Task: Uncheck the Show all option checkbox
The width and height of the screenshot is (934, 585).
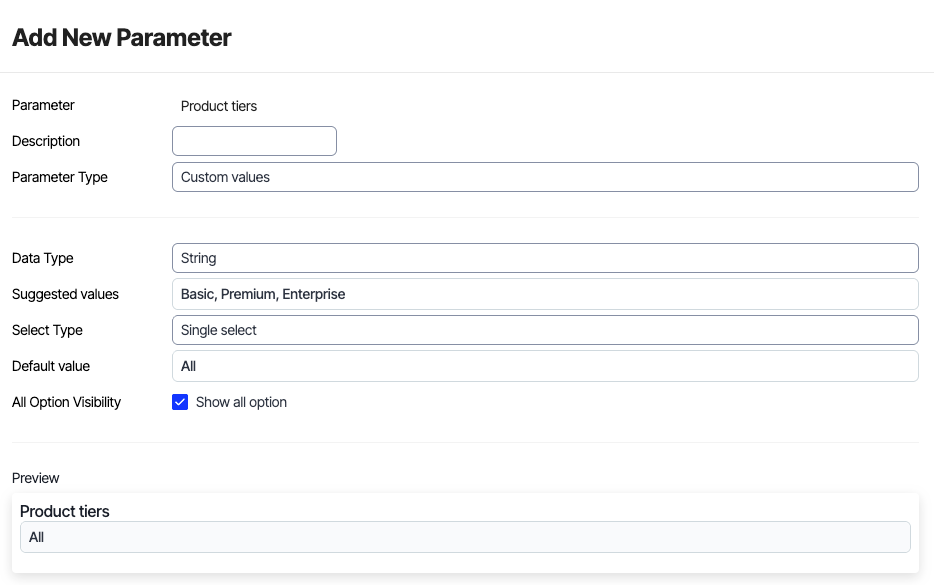Action: 180,402
